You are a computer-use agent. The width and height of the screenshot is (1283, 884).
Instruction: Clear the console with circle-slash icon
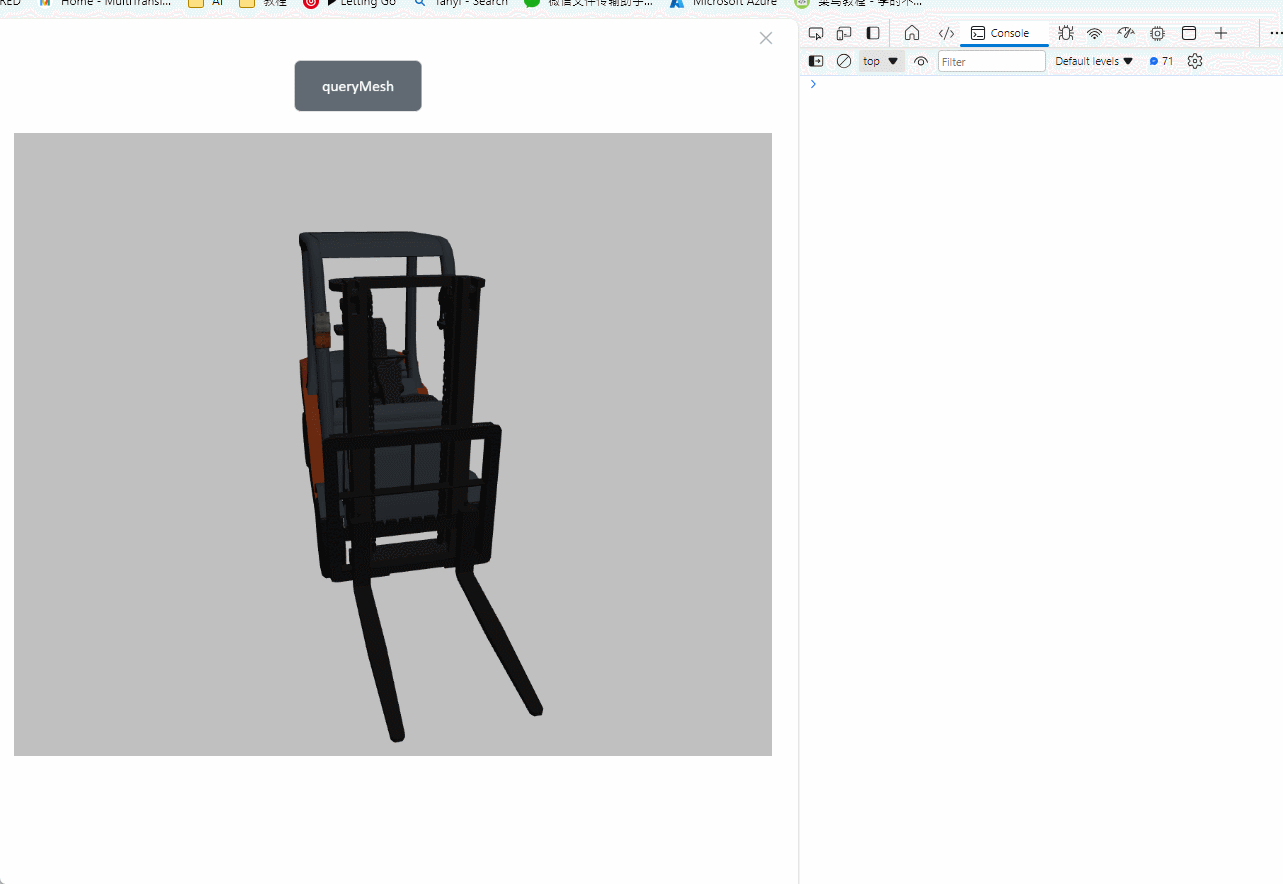click(844, 61)
